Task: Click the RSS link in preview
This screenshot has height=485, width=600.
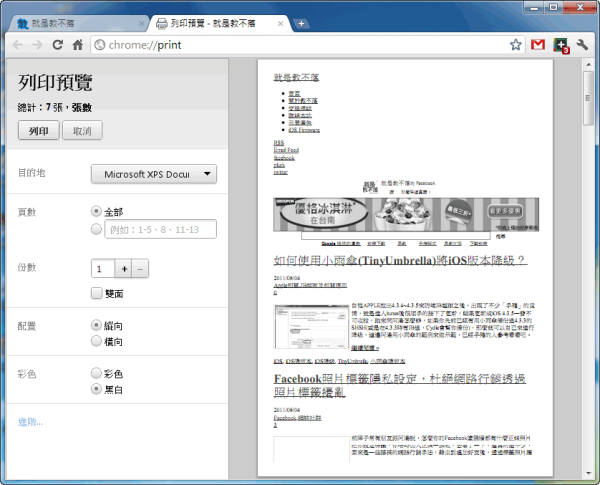Action: (279, 143)
